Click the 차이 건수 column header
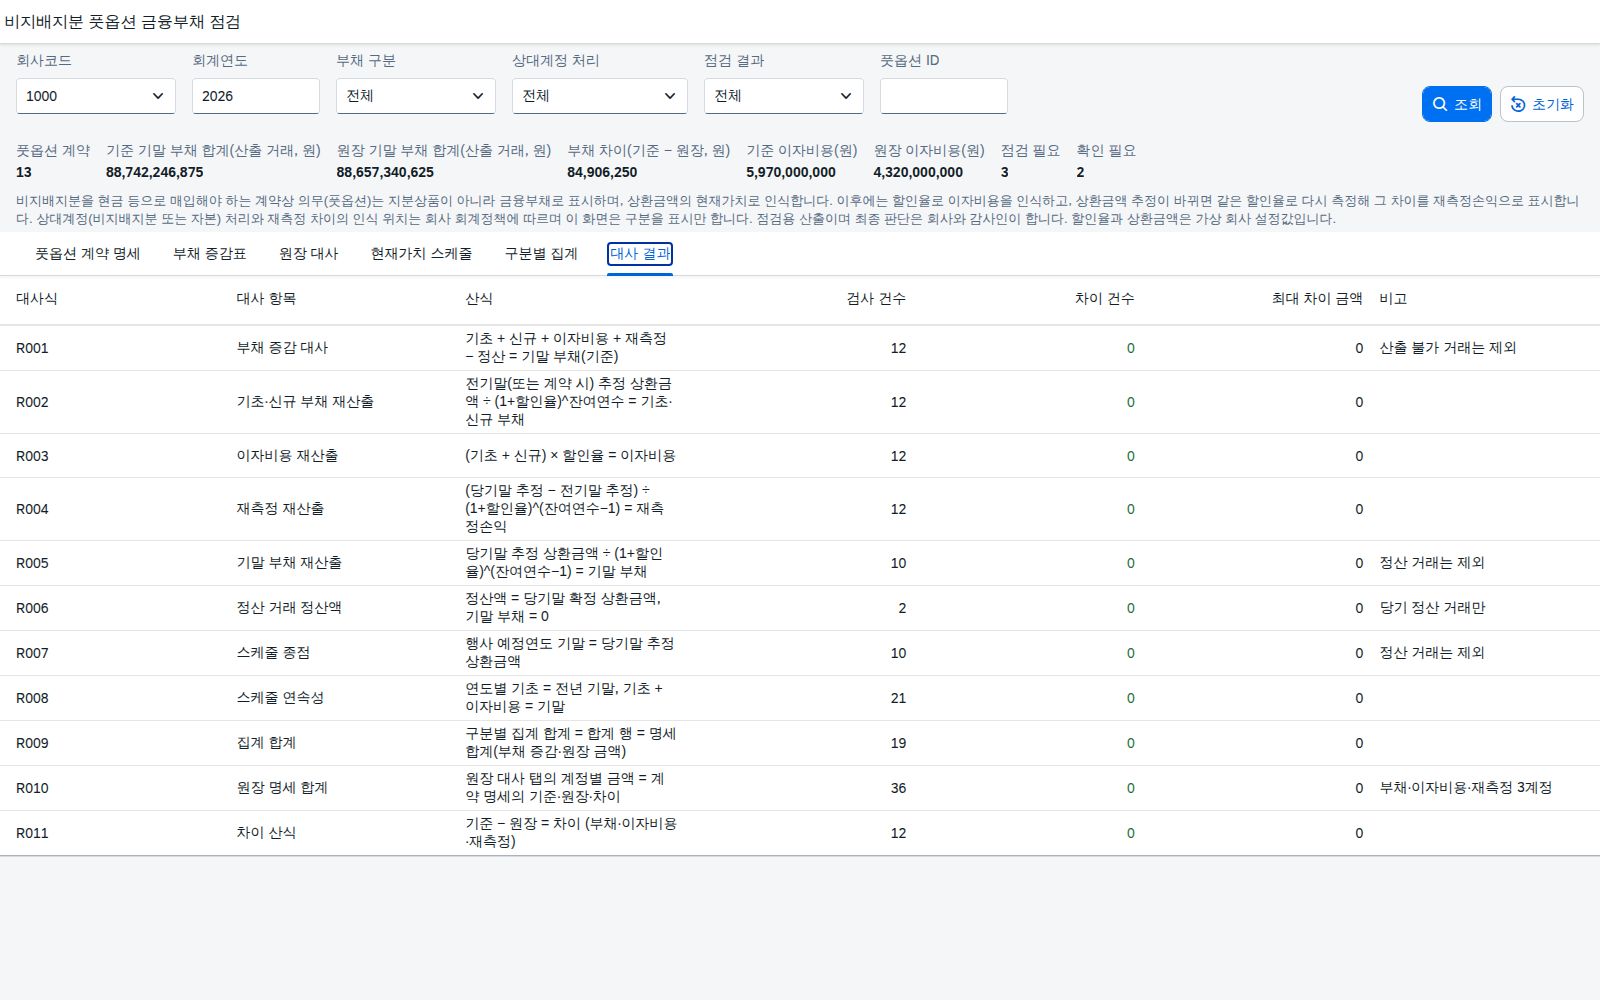Screen dimensions: 1600x1000 [1104, 299]
